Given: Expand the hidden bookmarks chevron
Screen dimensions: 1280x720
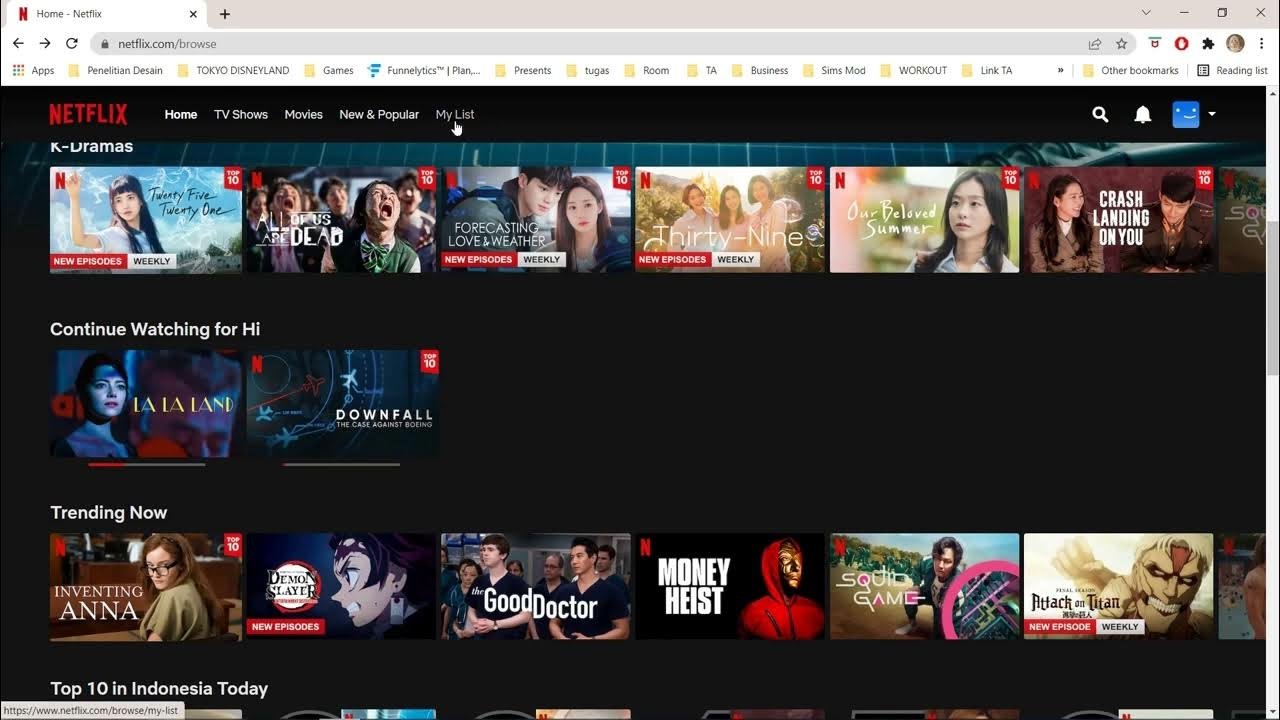Looking at the screenshot, I should (x=1060, y=71).
